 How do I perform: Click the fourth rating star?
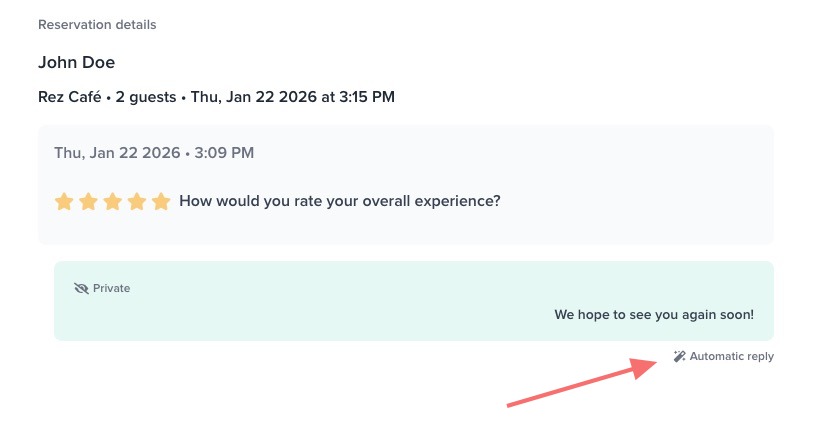pyautogui.click(x=136, y=202)
